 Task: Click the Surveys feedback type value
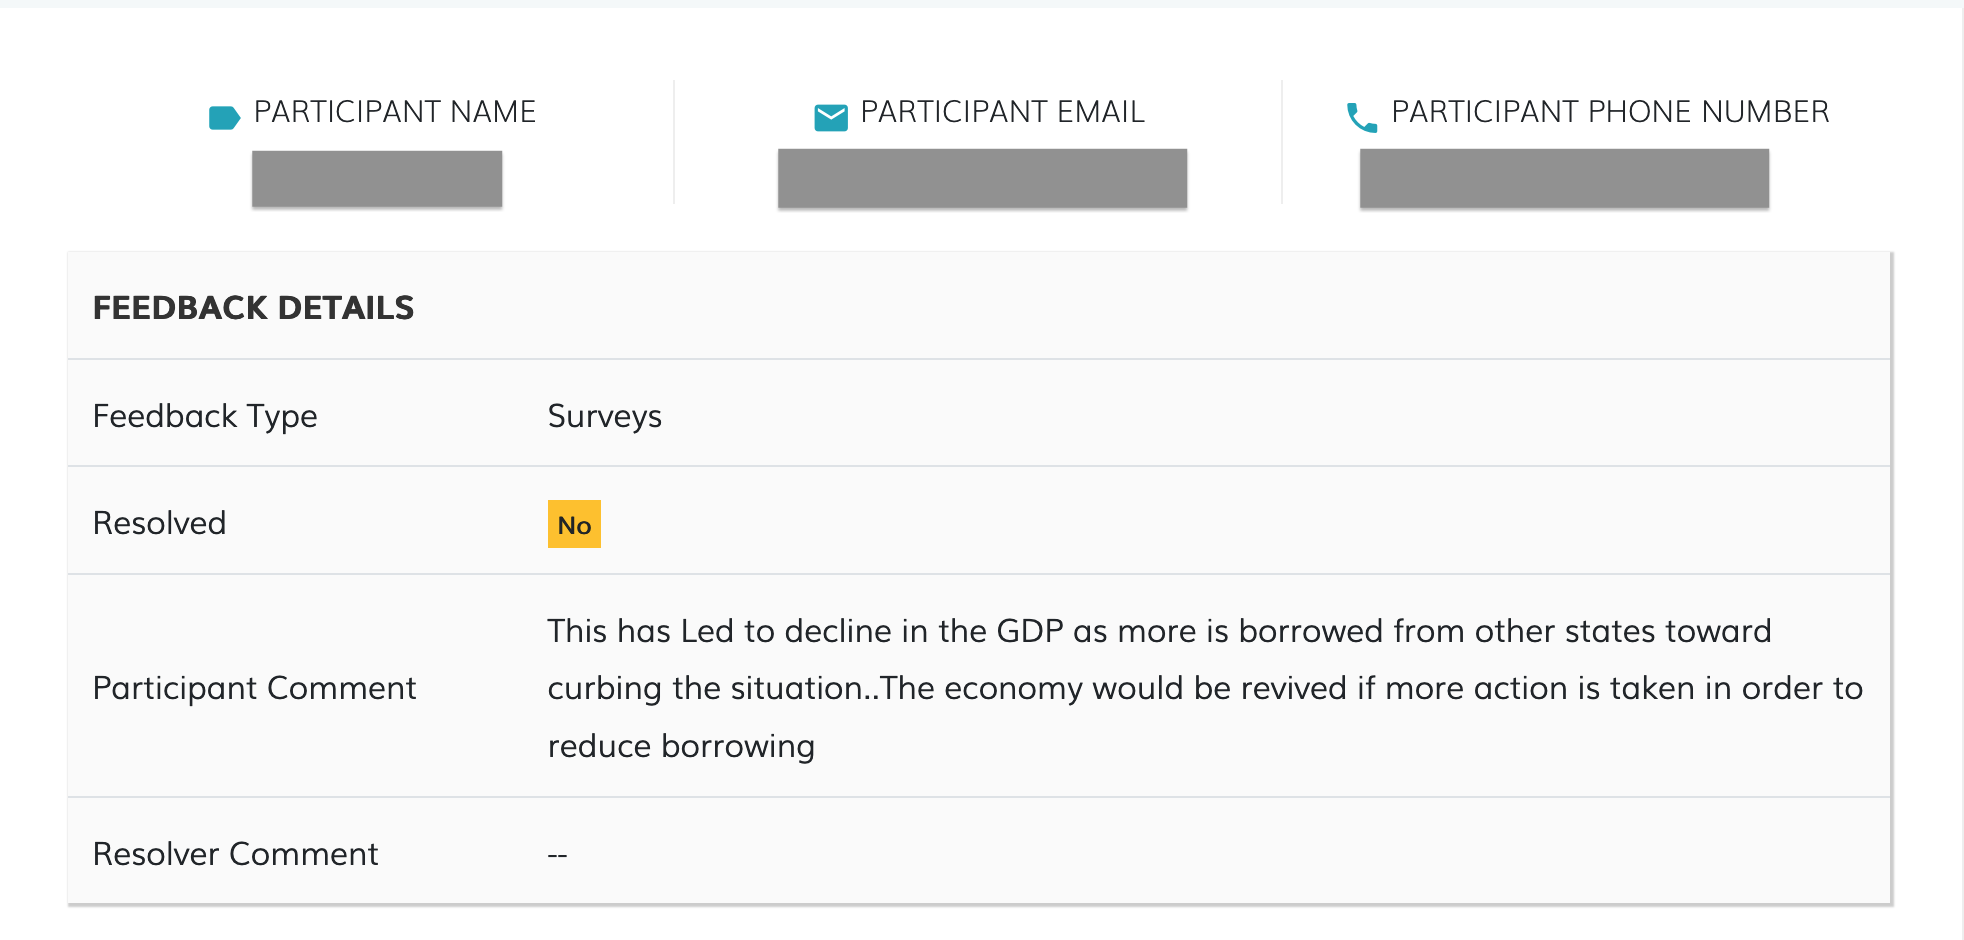[605, 416]
